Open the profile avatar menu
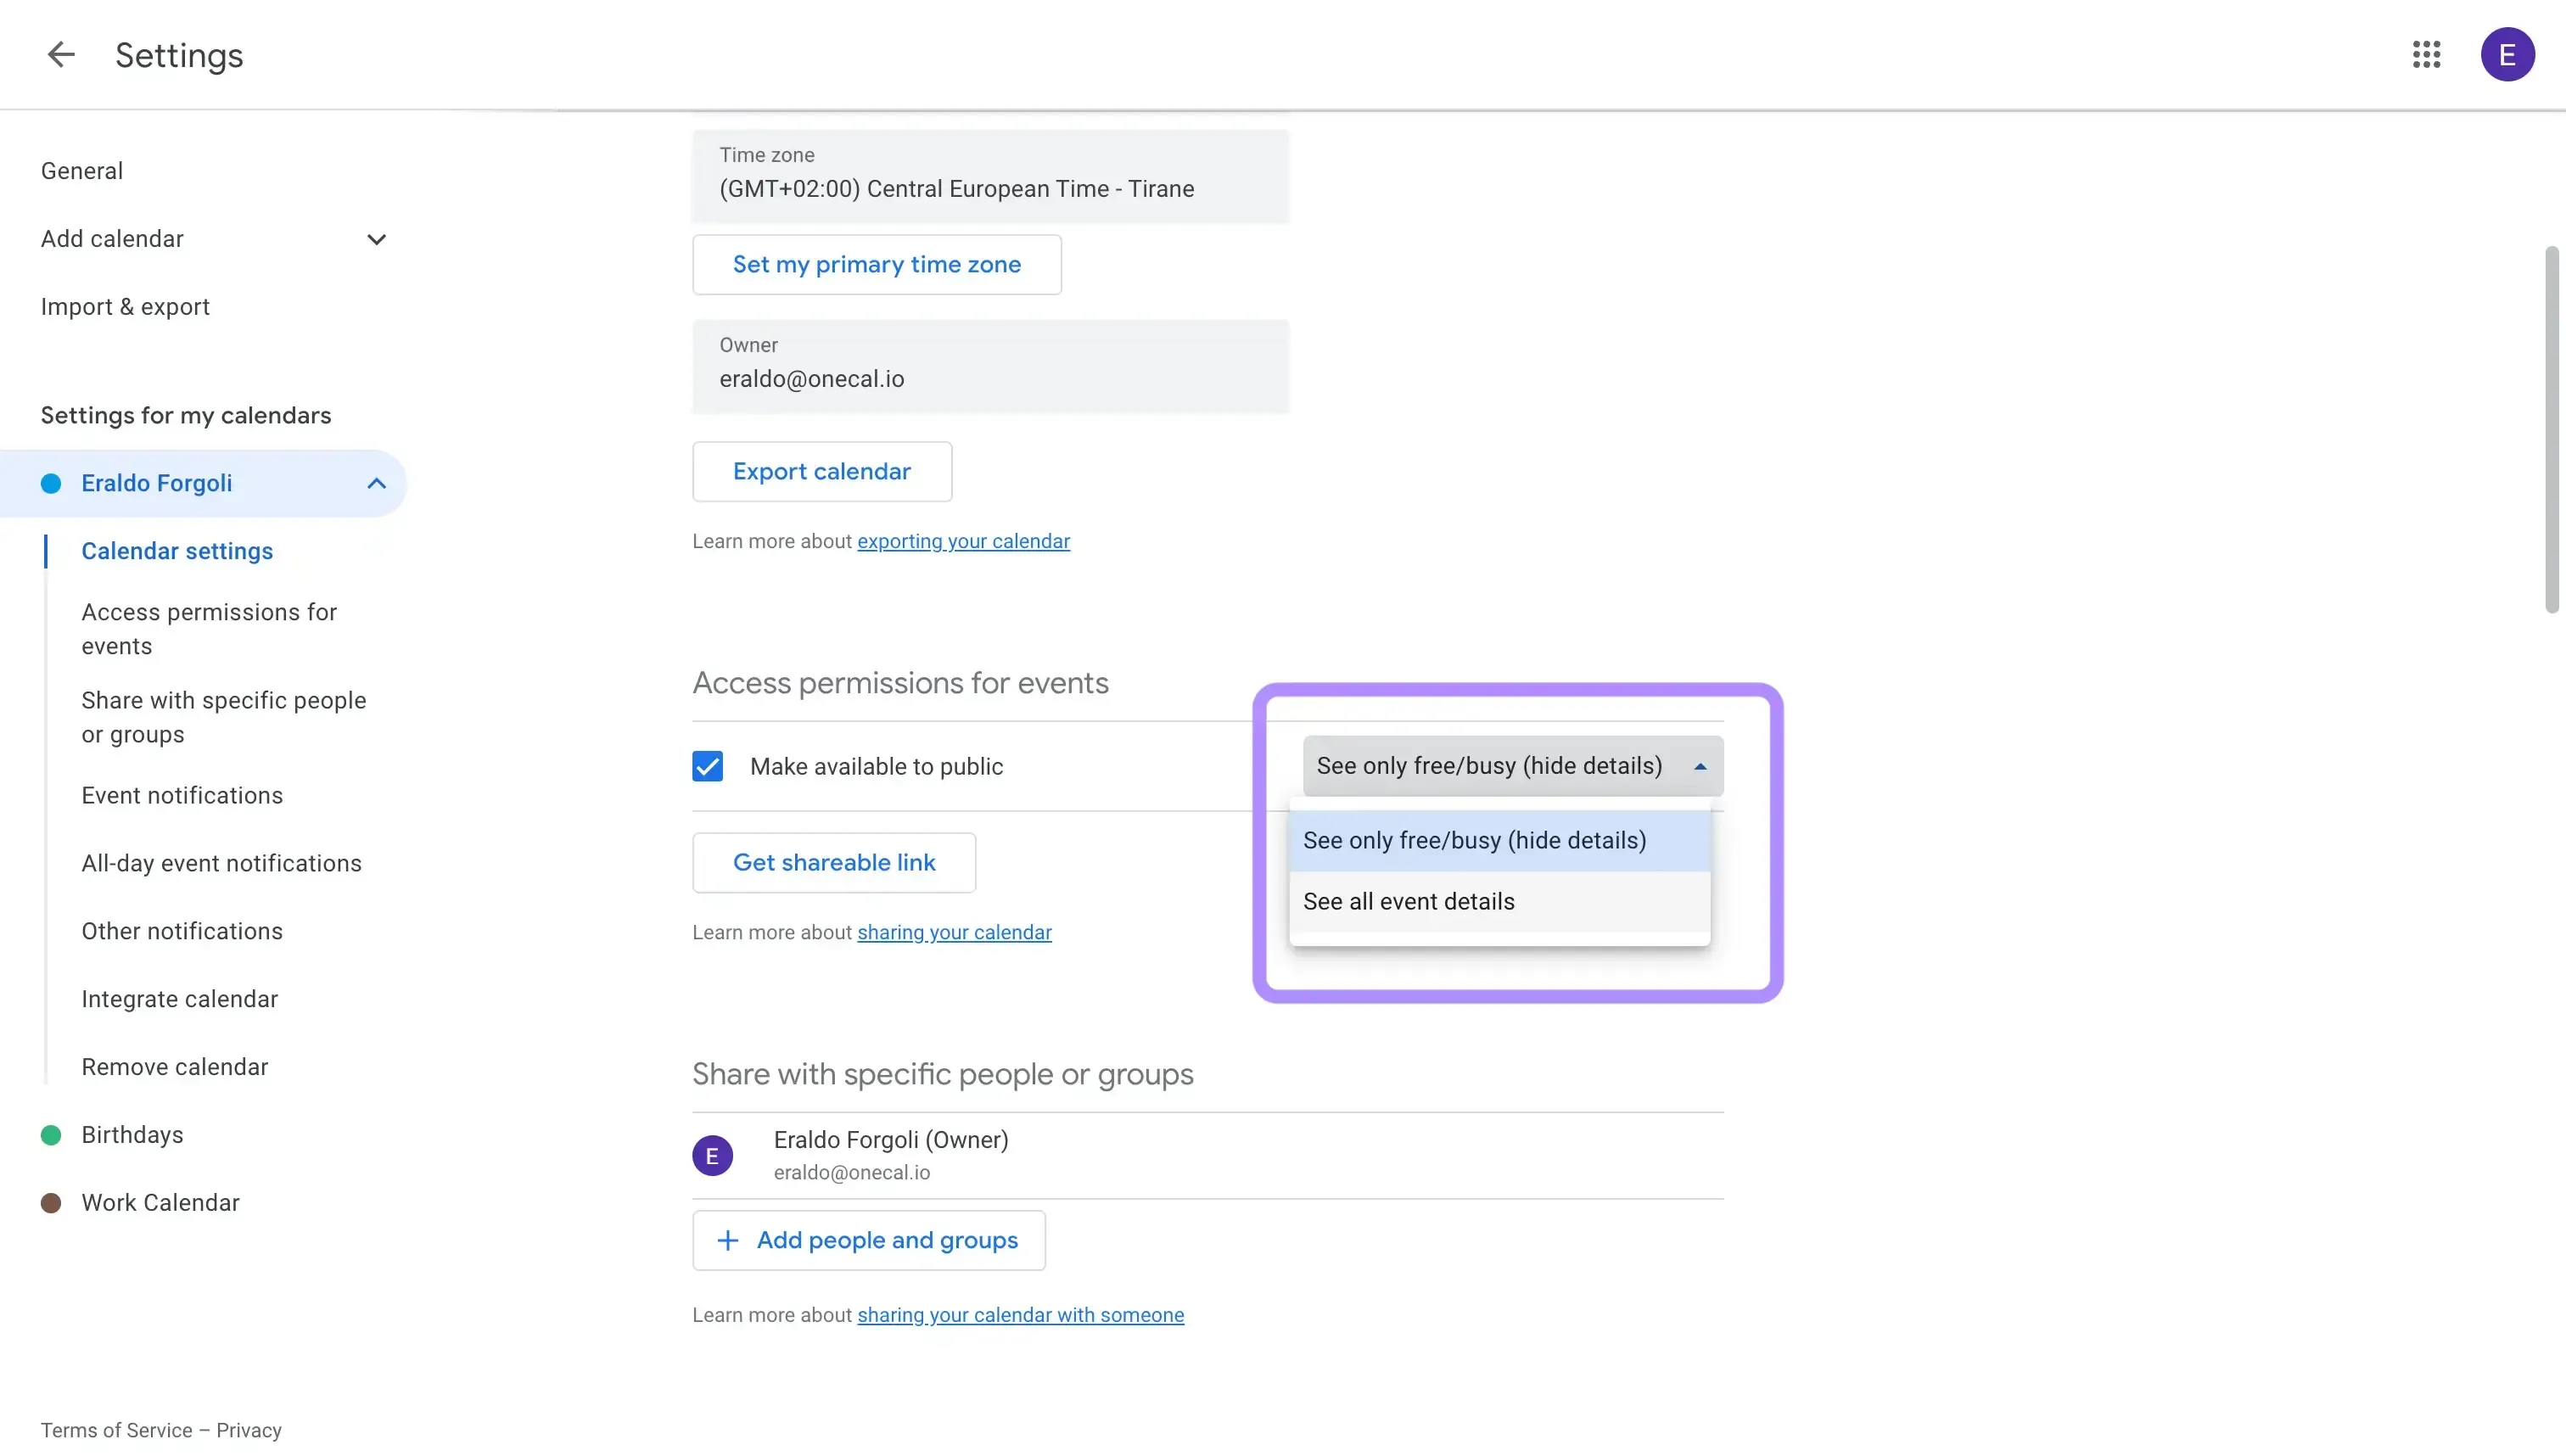Viewport: 2566px width, 1456px height. (x=2507, y=54)
